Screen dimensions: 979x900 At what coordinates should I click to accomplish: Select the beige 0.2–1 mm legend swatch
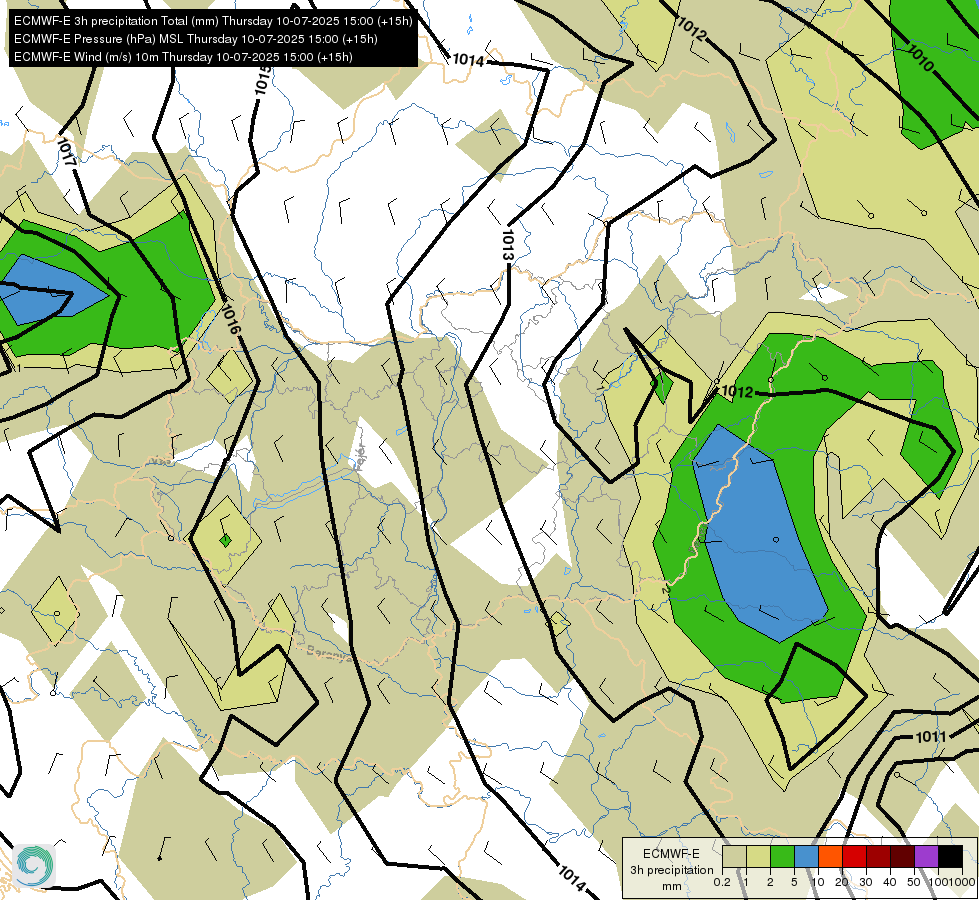(734, 856)
